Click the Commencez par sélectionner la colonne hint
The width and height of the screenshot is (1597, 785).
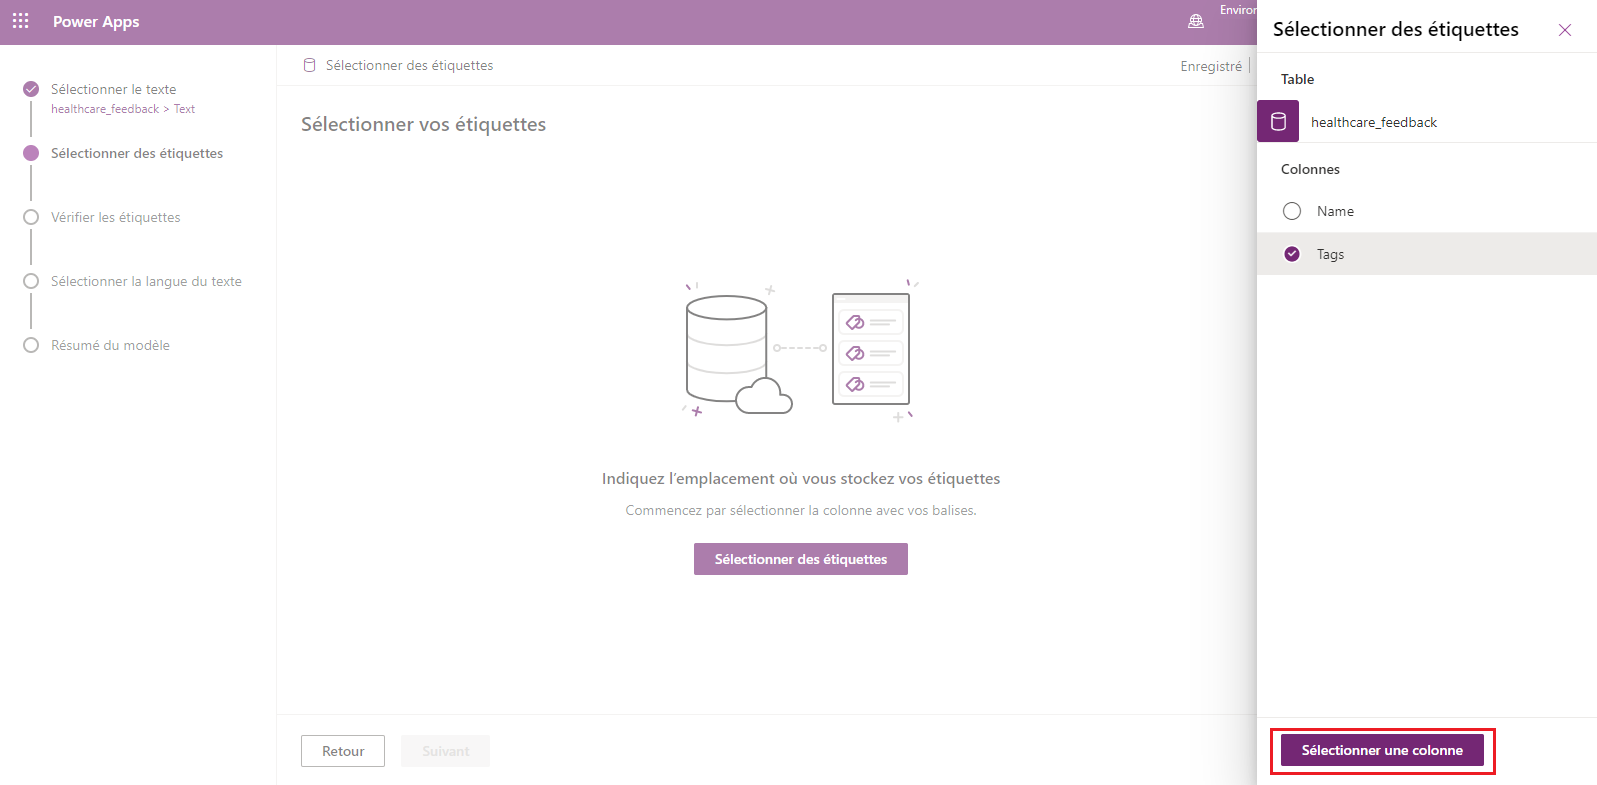(x=801, y=510)
